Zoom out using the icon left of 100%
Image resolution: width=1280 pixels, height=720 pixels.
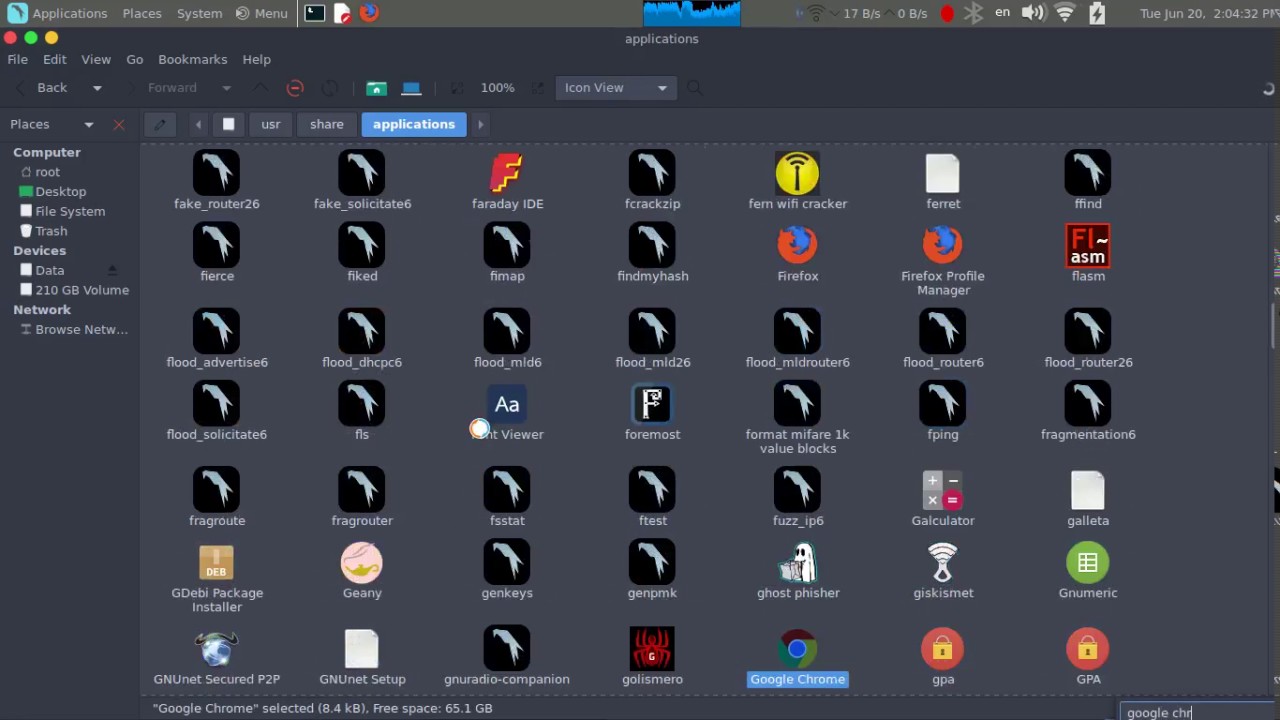coord(457,88)
